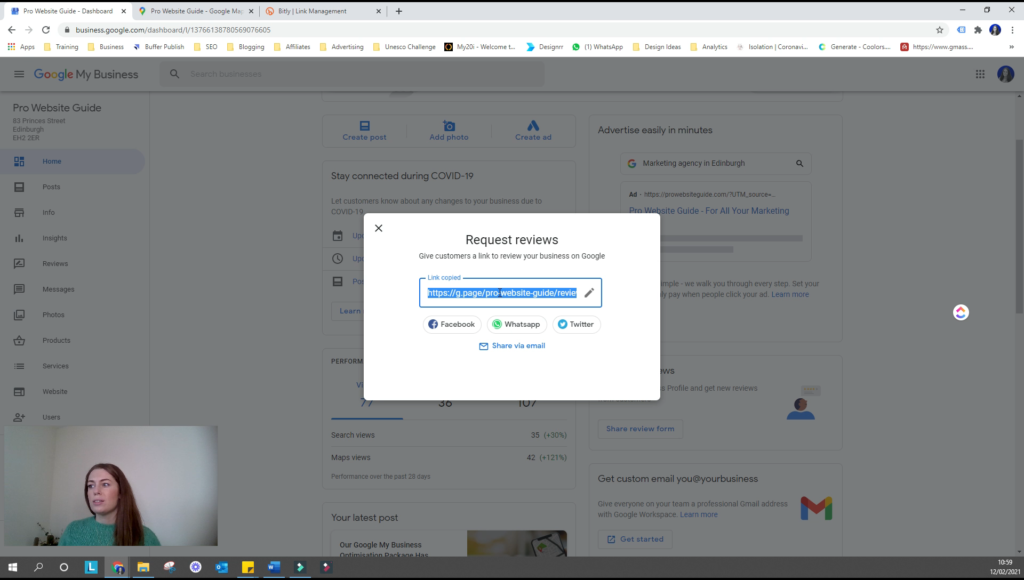Switch to Pro Website Guide Google Maps tab

coord(195,11)
